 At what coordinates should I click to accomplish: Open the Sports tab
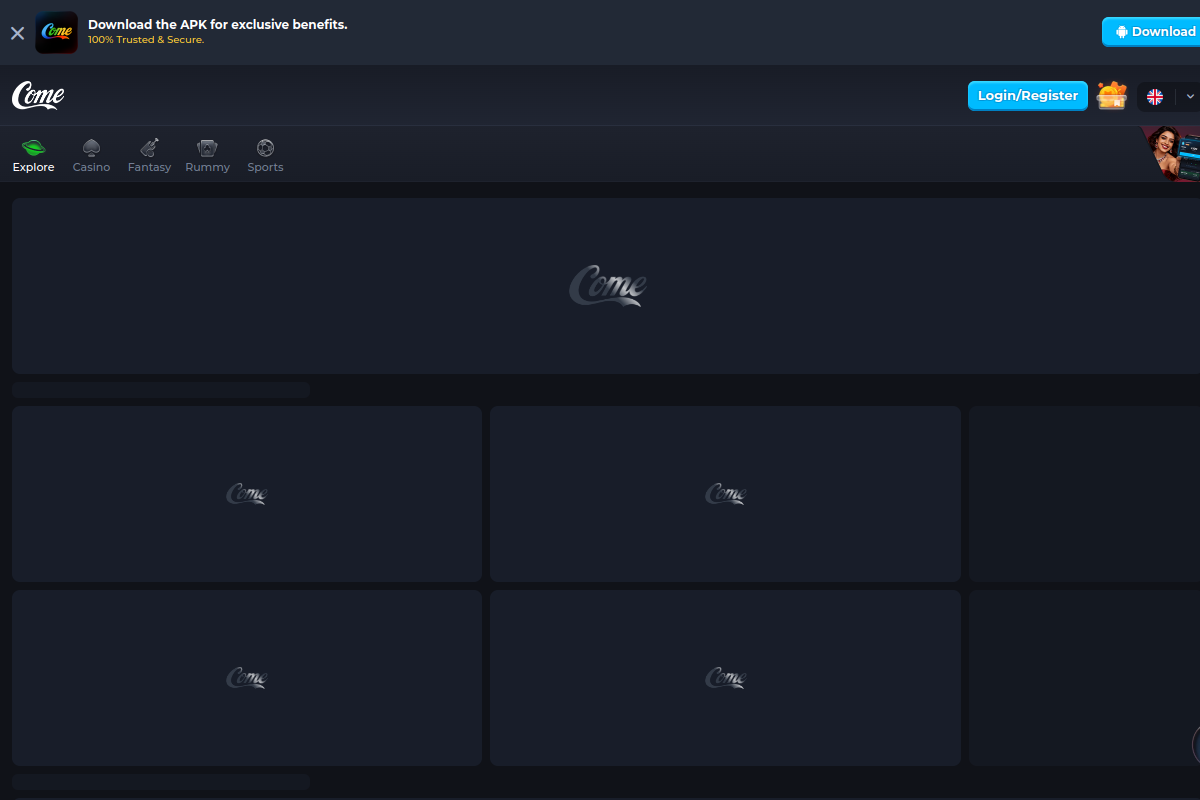(265, 156)
